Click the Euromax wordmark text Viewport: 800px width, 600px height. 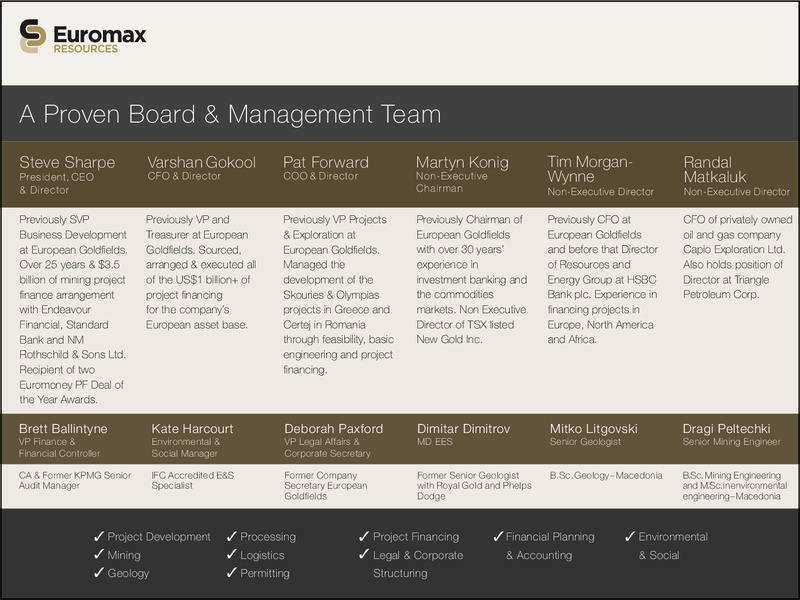(99, 35)
